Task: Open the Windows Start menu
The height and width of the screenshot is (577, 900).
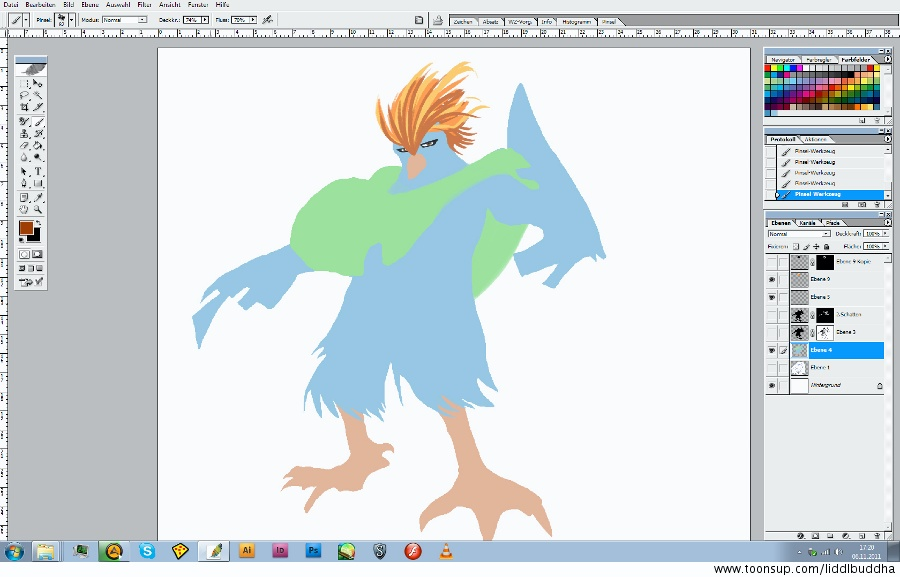Action: [x=13, y=552]
